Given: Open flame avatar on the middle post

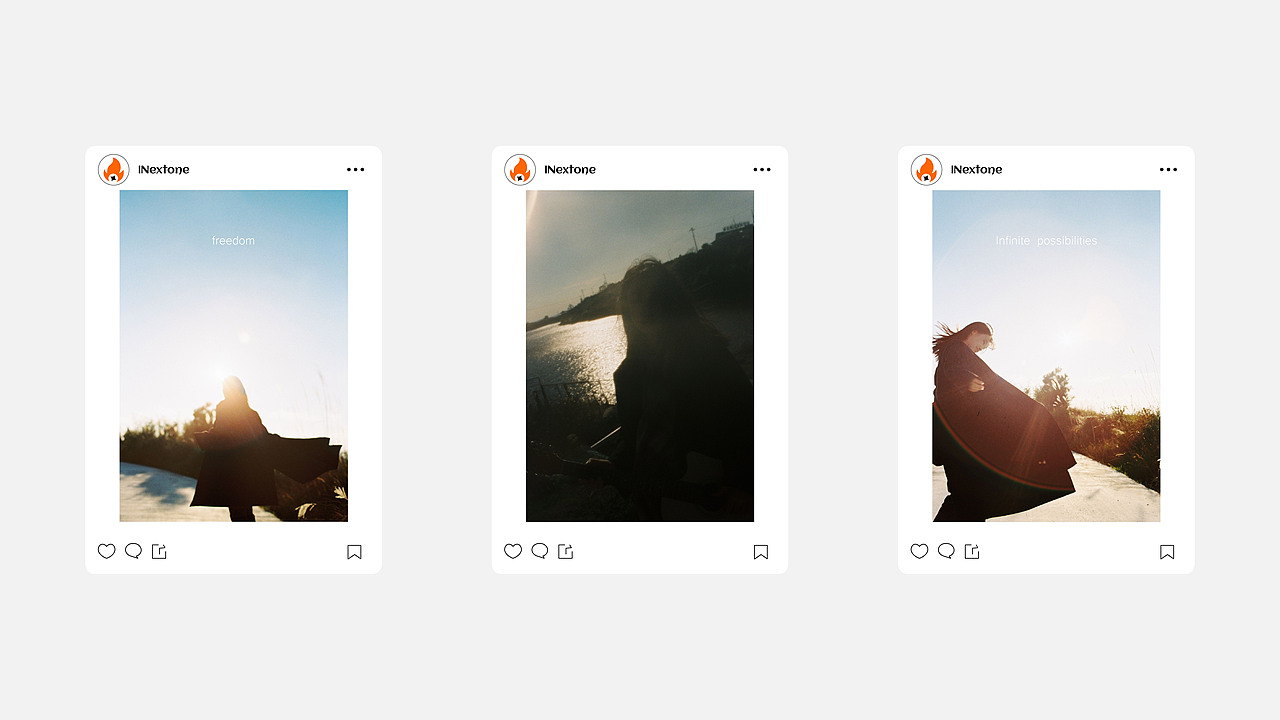Looking at the screenshot, I should [x=520, y=170].
